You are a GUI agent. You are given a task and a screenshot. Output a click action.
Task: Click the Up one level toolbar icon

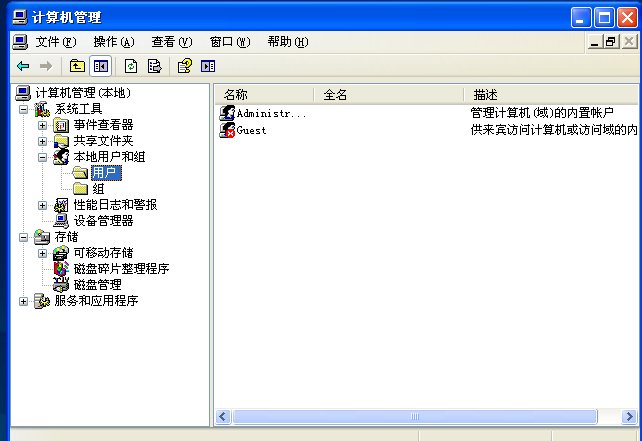(x=77, y=66)
